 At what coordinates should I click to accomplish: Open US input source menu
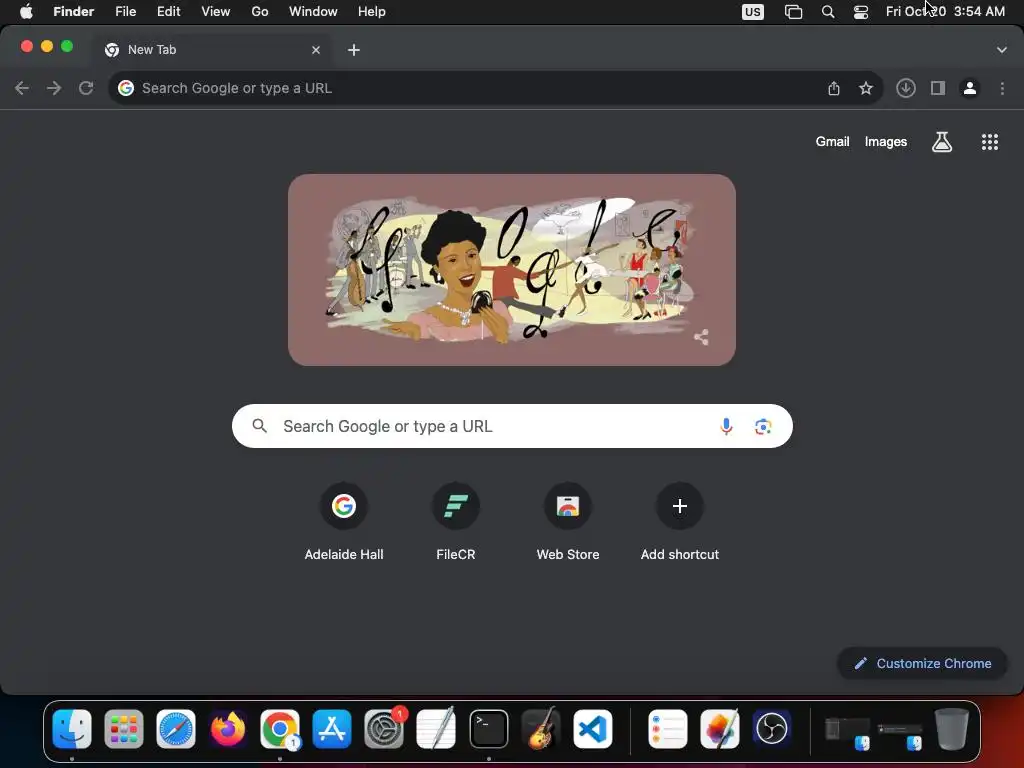click(x=753, y=12)
